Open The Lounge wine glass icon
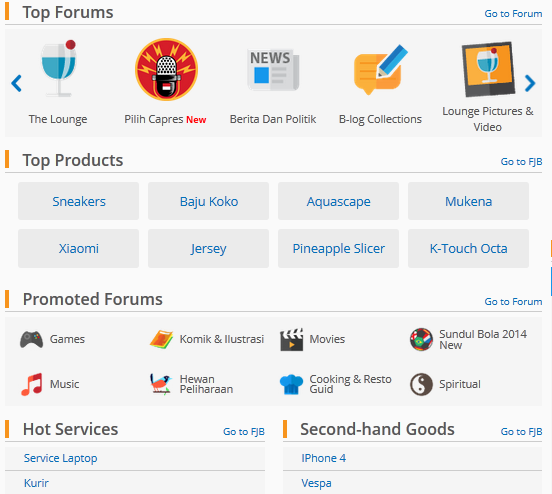Viewport: 552px width, 494px height. (59, 68)
